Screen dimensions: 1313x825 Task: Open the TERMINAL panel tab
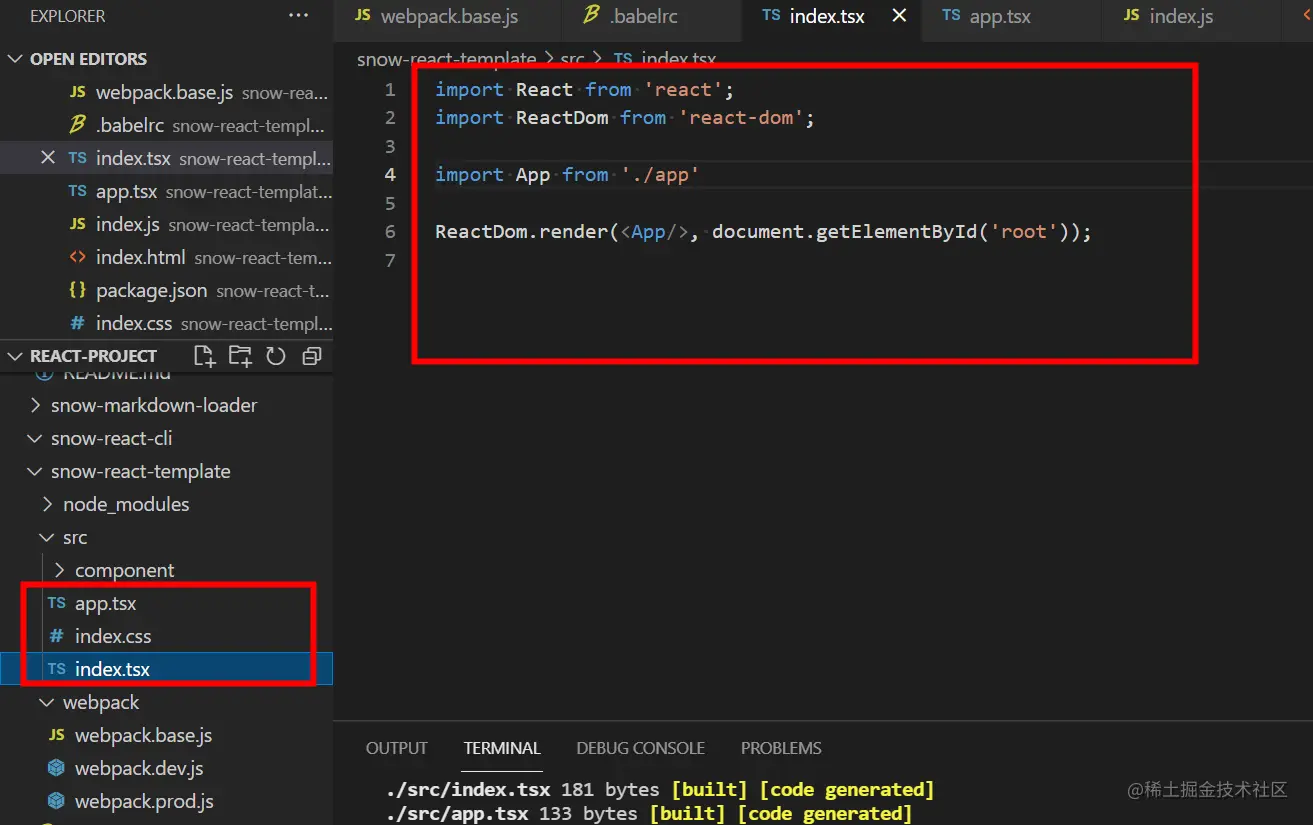[502, 748]
